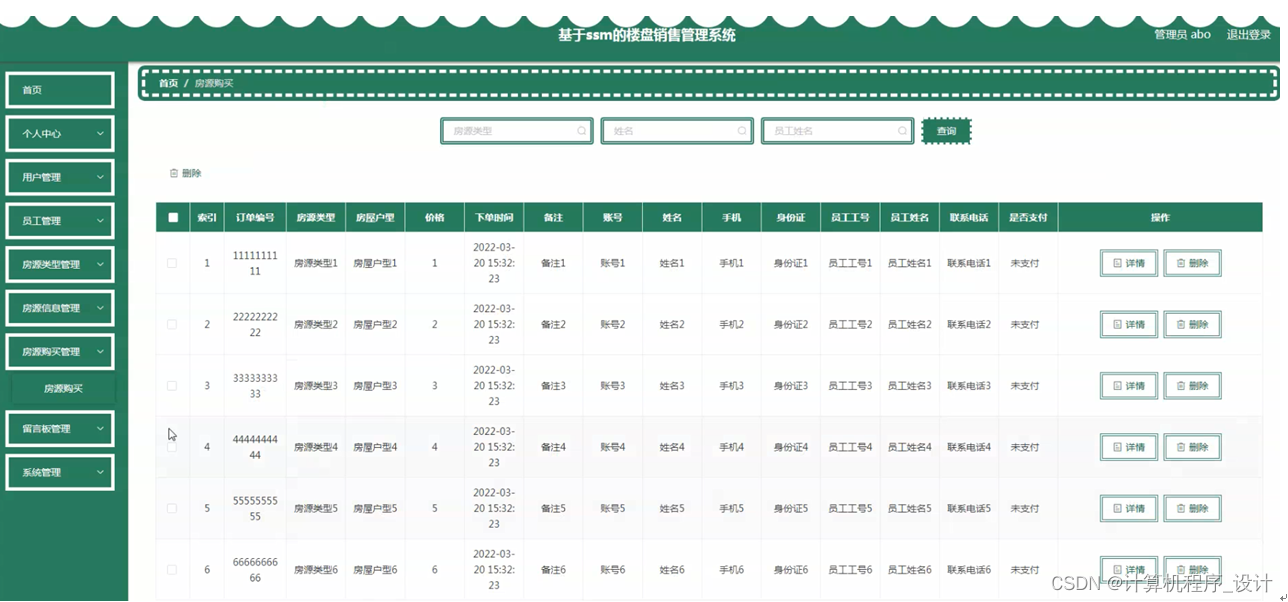The height and width of the screenshot is (602, 1288).
Task: Open 个人中心 menu item
Action: [60, 133]
